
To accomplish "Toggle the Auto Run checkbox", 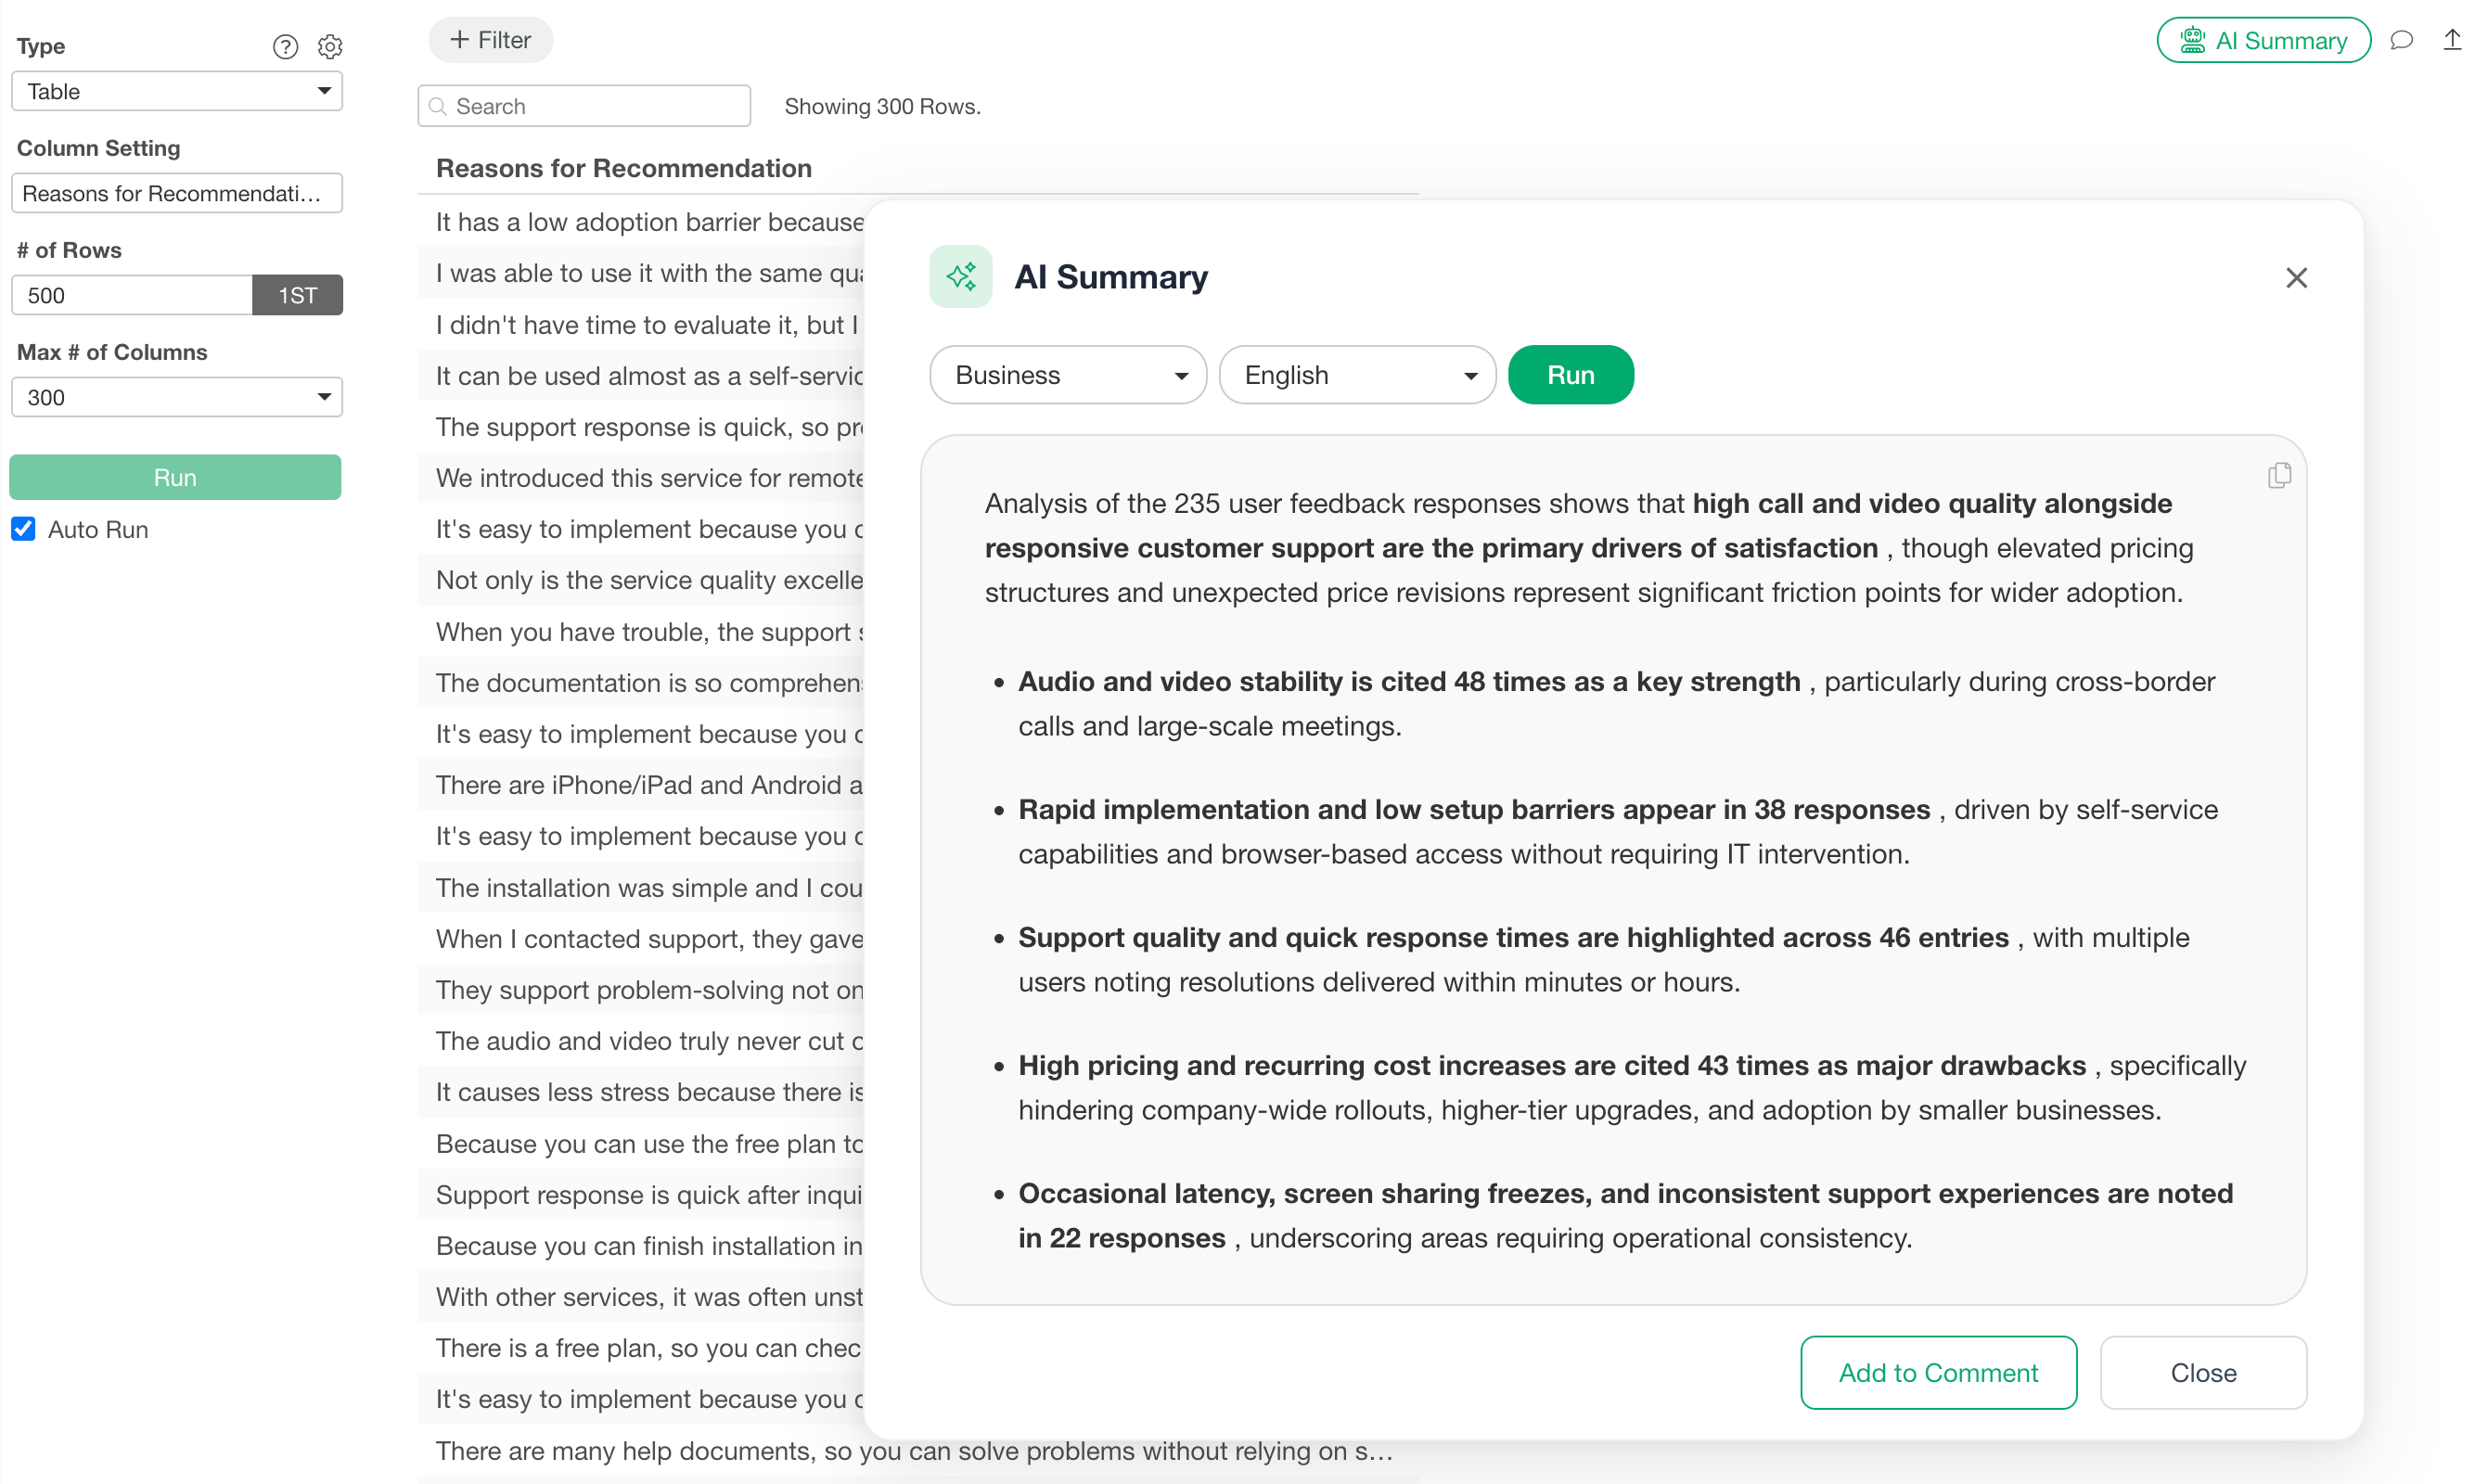I will [x=23, y=529].
